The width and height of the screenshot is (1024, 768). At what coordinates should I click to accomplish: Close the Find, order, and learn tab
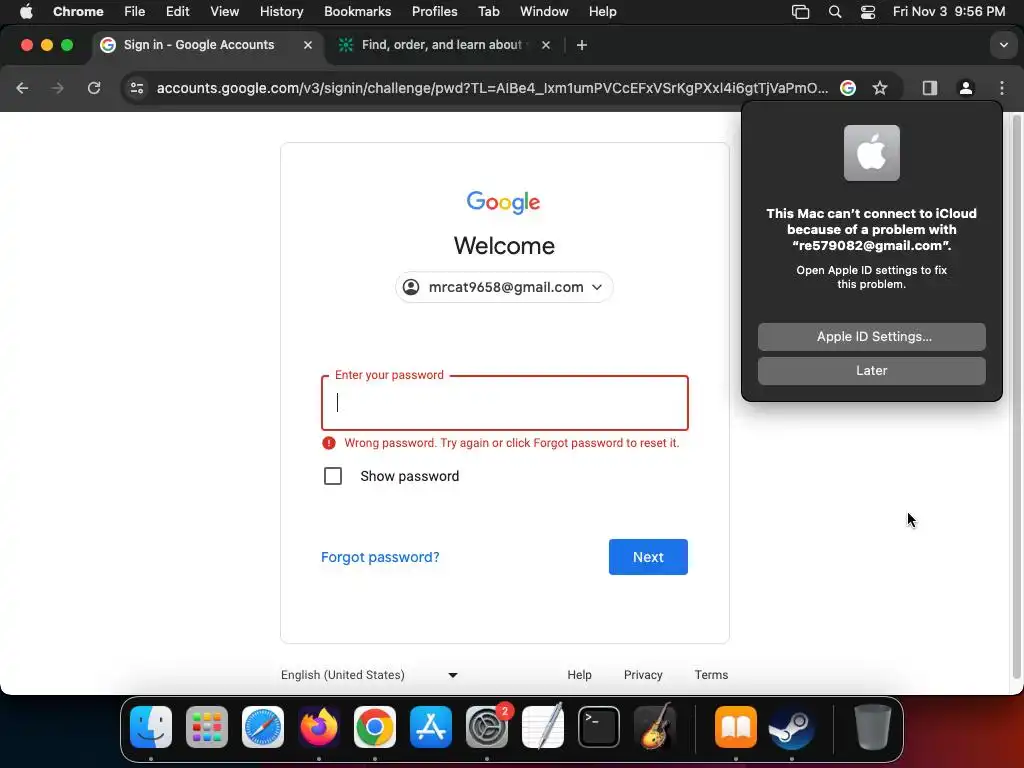[x=545, y=45]
